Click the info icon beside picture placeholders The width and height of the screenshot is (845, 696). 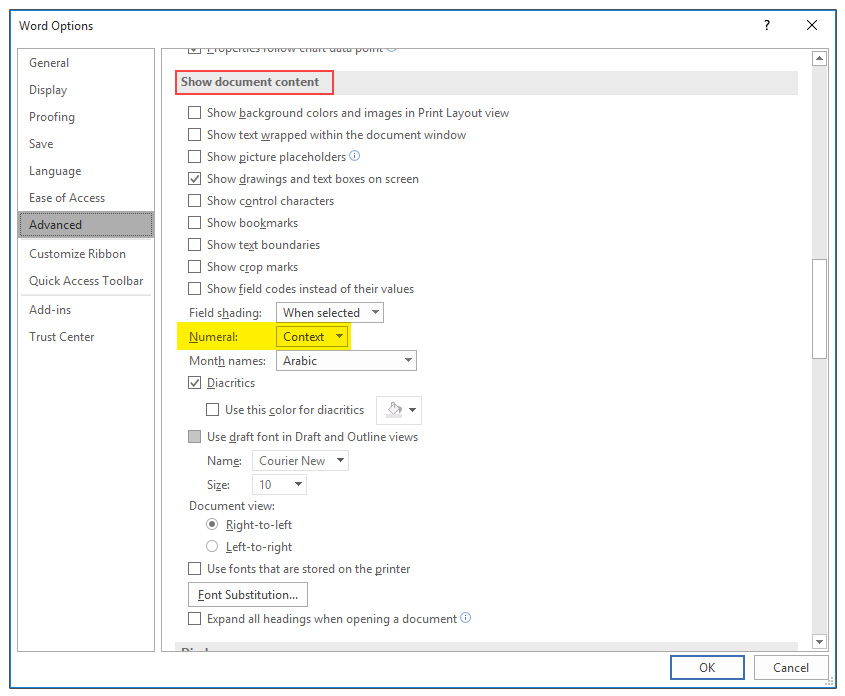355,156
